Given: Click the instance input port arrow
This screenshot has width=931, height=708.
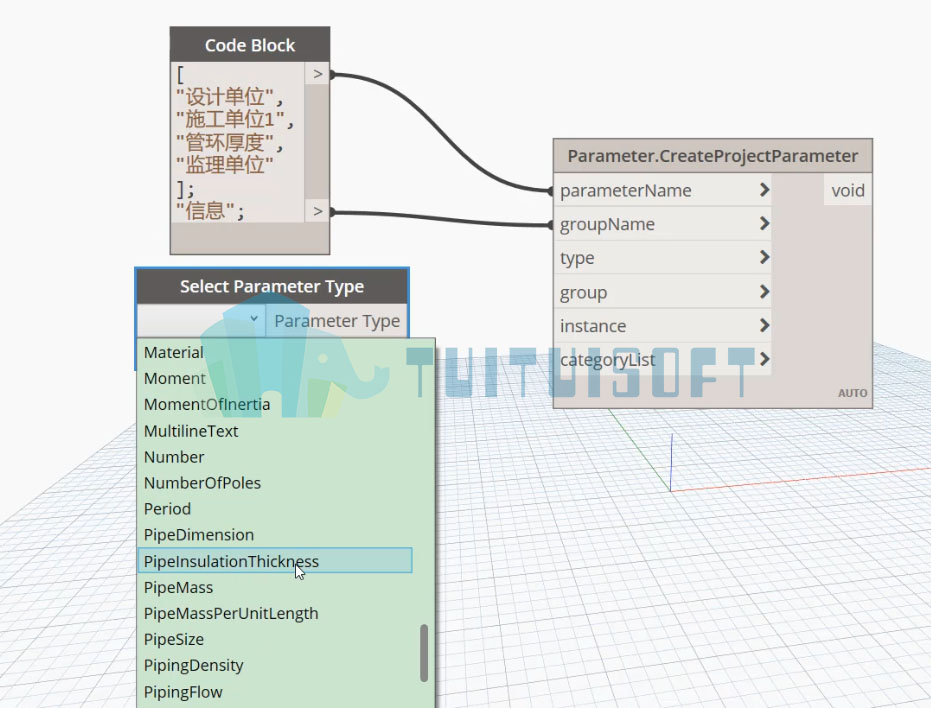Looking at the screenshot, I should tap(764, 325).
